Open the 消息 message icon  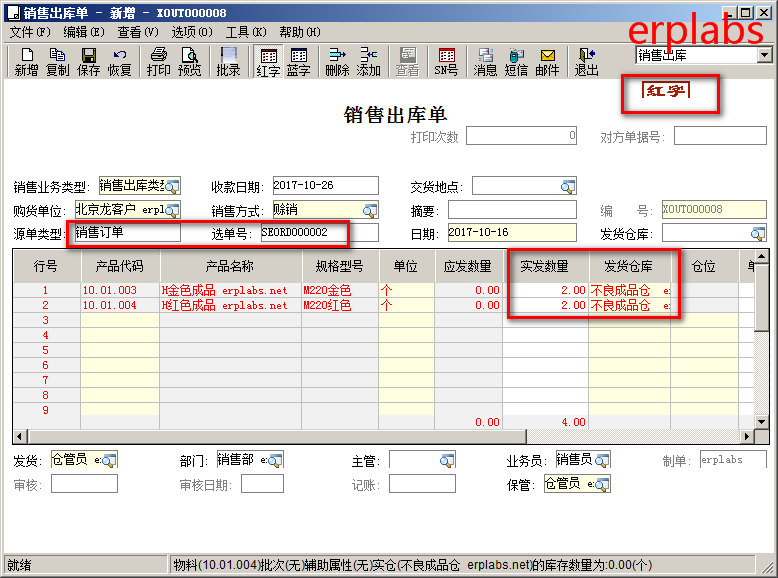485,62
